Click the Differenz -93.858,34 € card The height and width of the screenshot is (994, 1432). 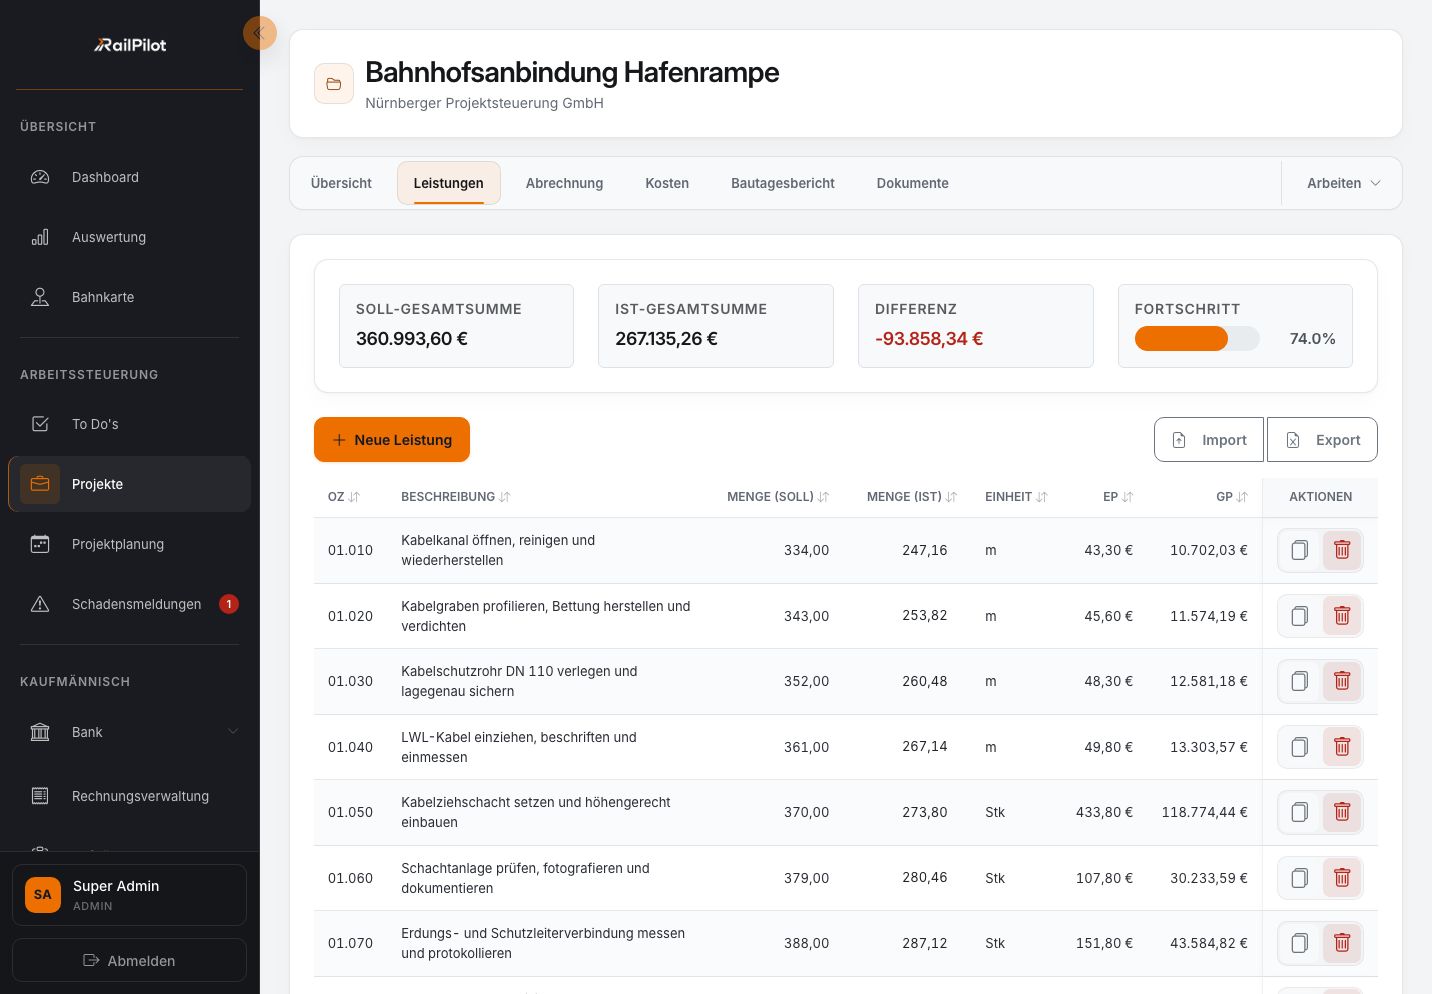[975, 326]
